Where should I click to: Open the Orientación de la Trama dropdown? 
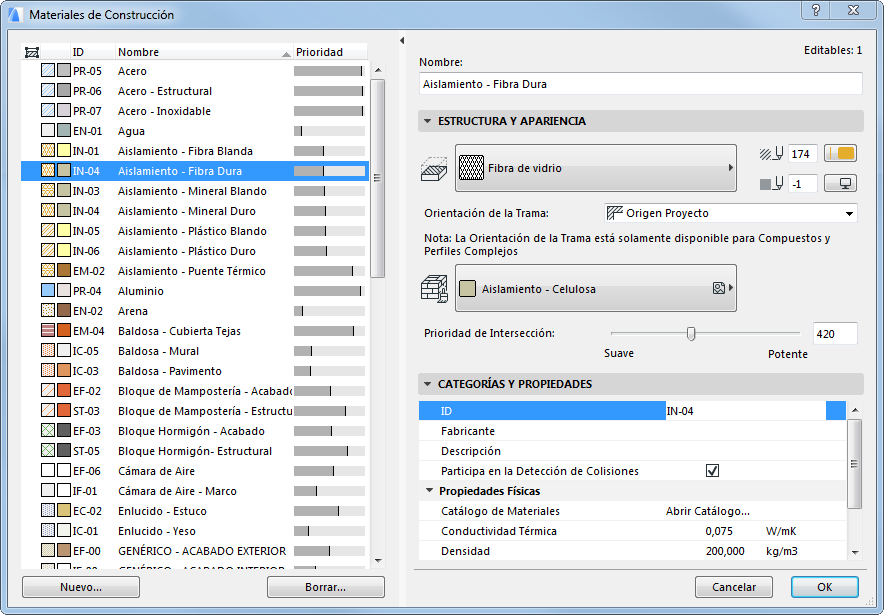coord(731,213)
